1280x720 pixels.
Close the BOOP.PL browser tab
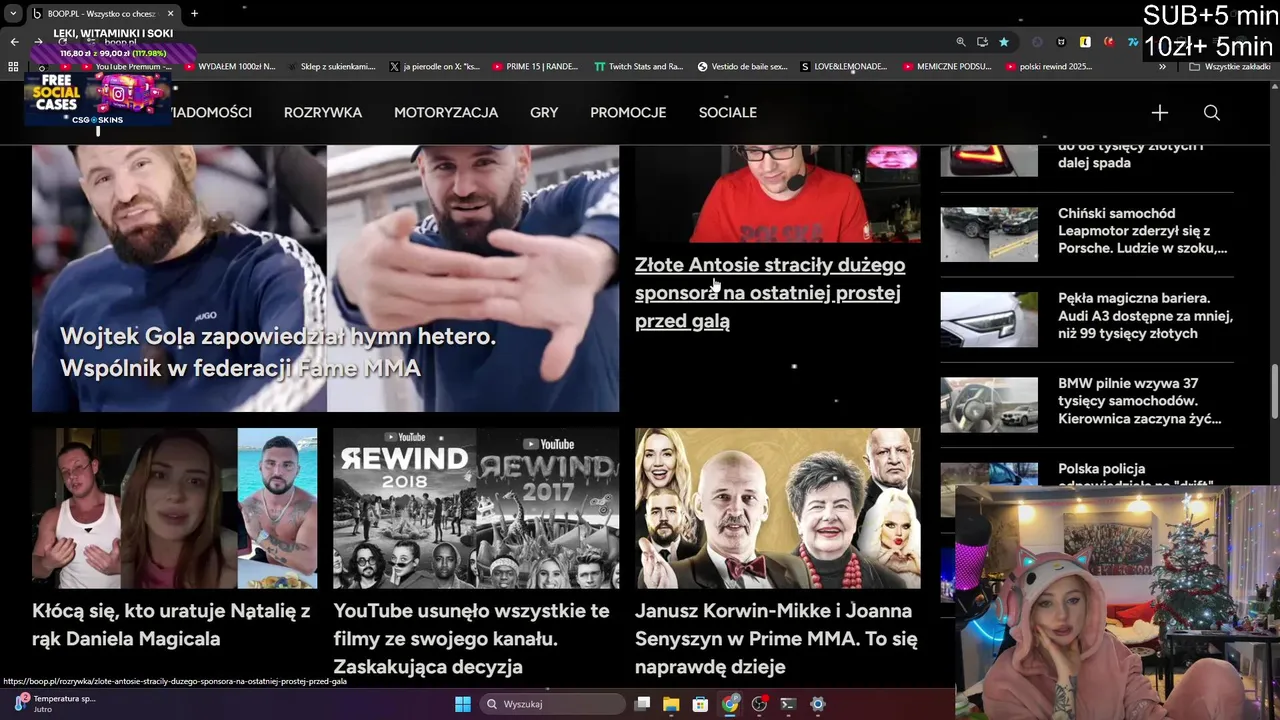tap(169, 13)
